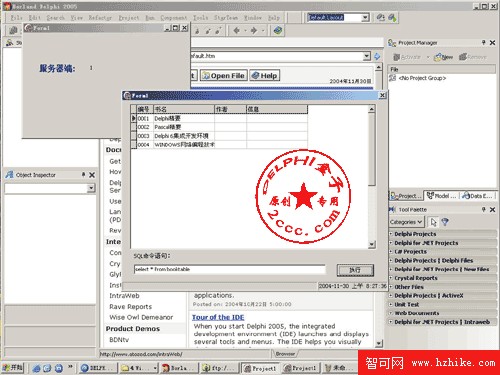Switch to the Project tab

(x=406, y=196)
